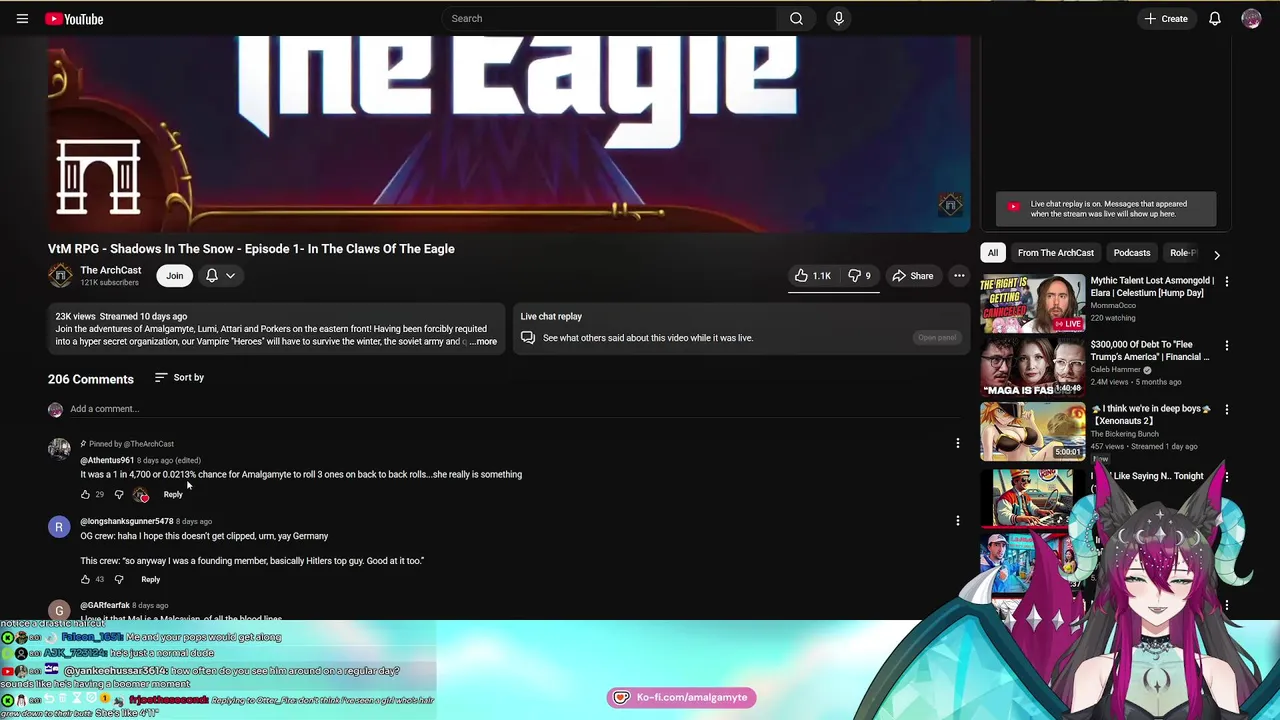The height and width of the screenshot is (720, 1280).
Task: Click the search magnifier button
Action: tap(796, 18)
